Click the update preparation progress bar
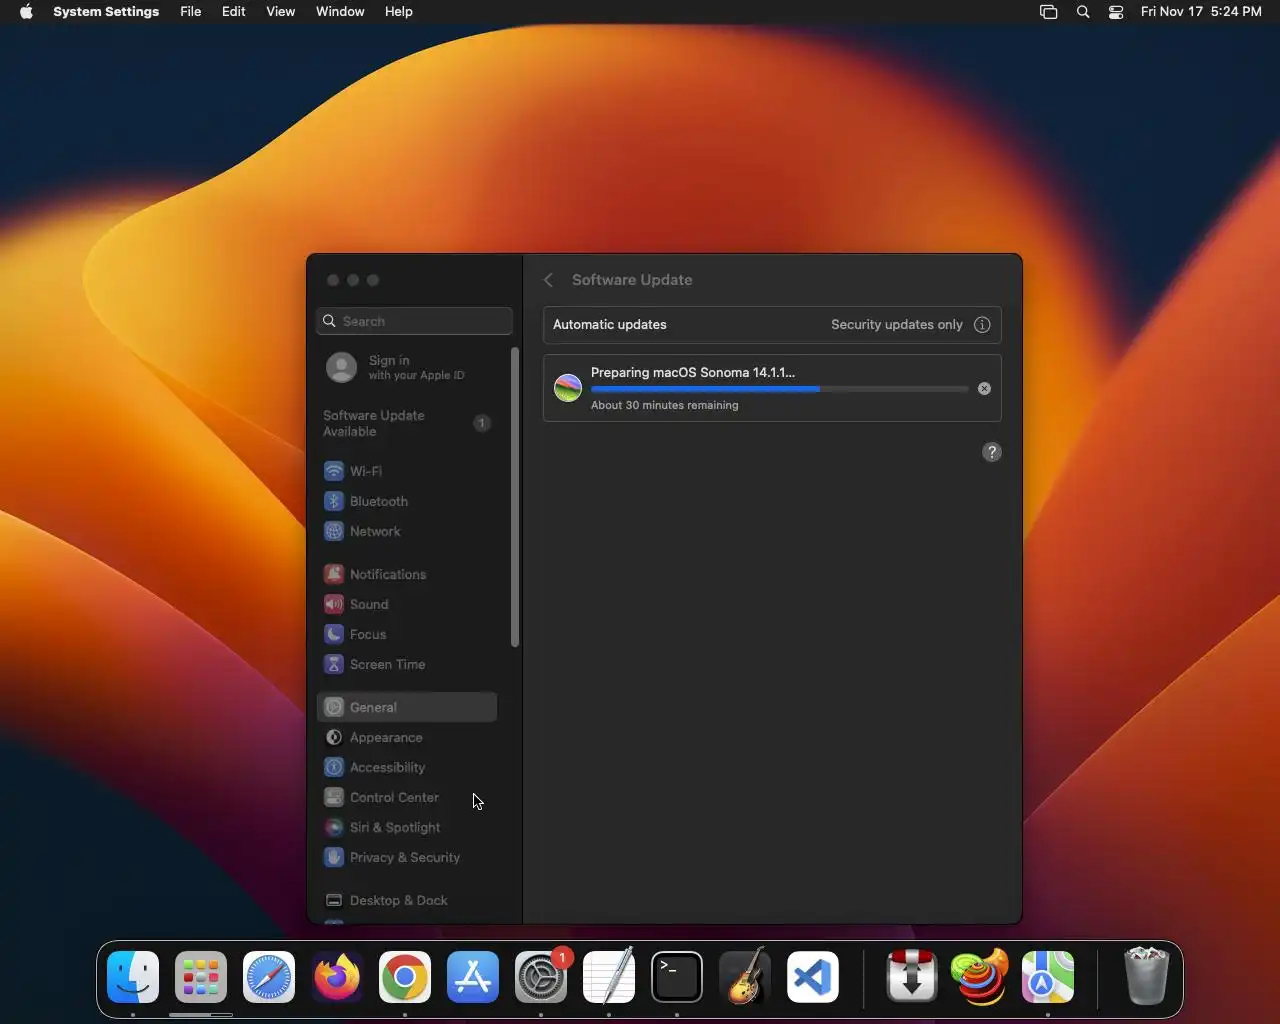Screen dimensions: 1280x1024 point(779,389)
